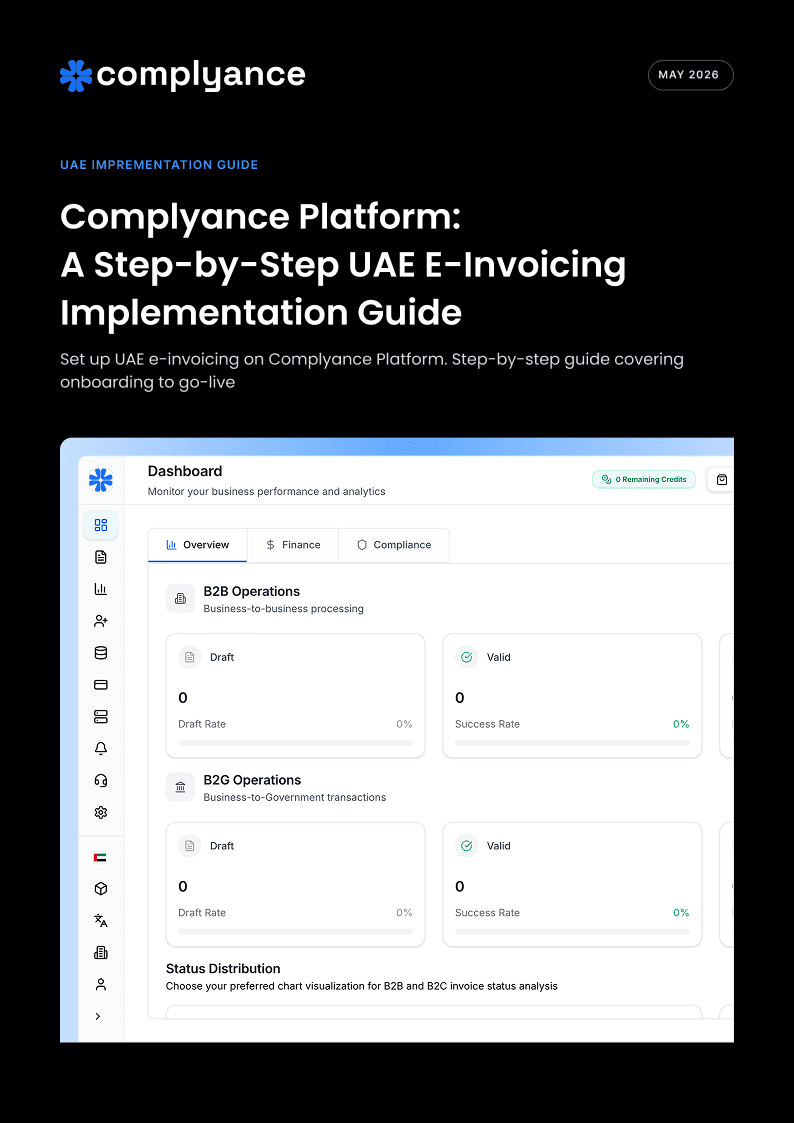Click the add user icon in sidebar

pyautogui.click(x=101, y=621)
